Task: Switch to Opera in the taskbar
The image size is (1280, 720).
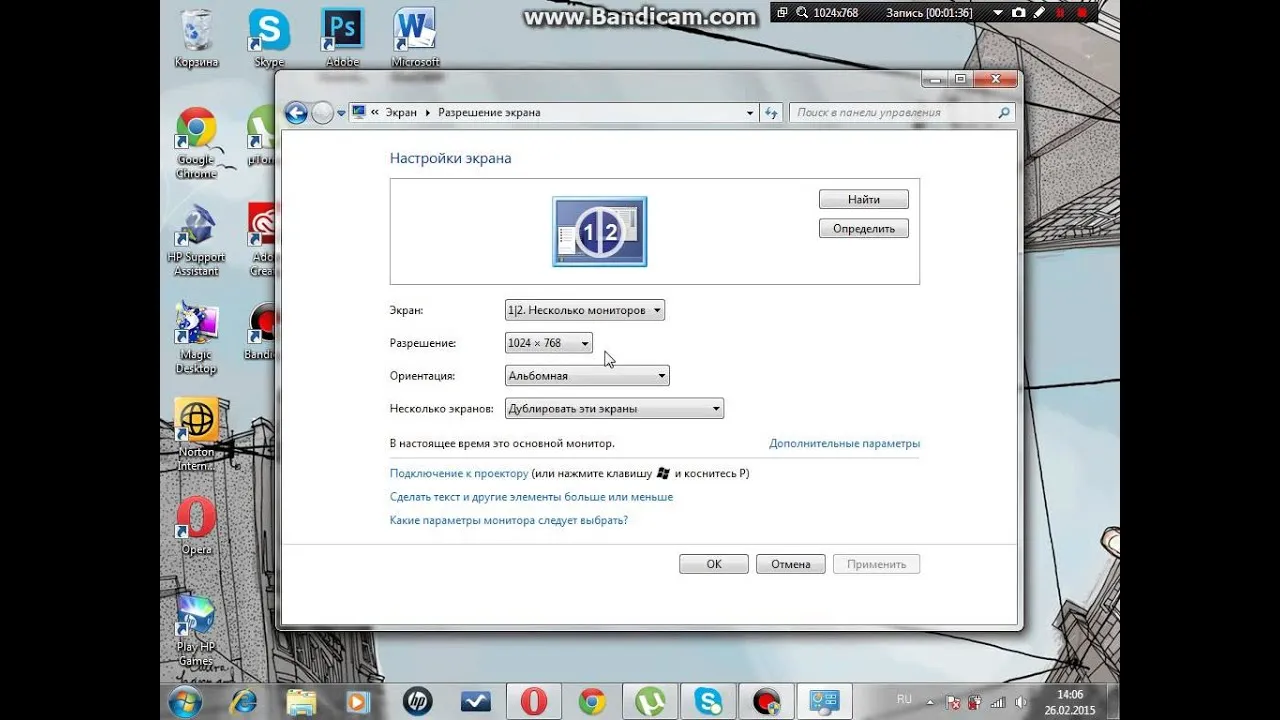Action: [534, 702]
